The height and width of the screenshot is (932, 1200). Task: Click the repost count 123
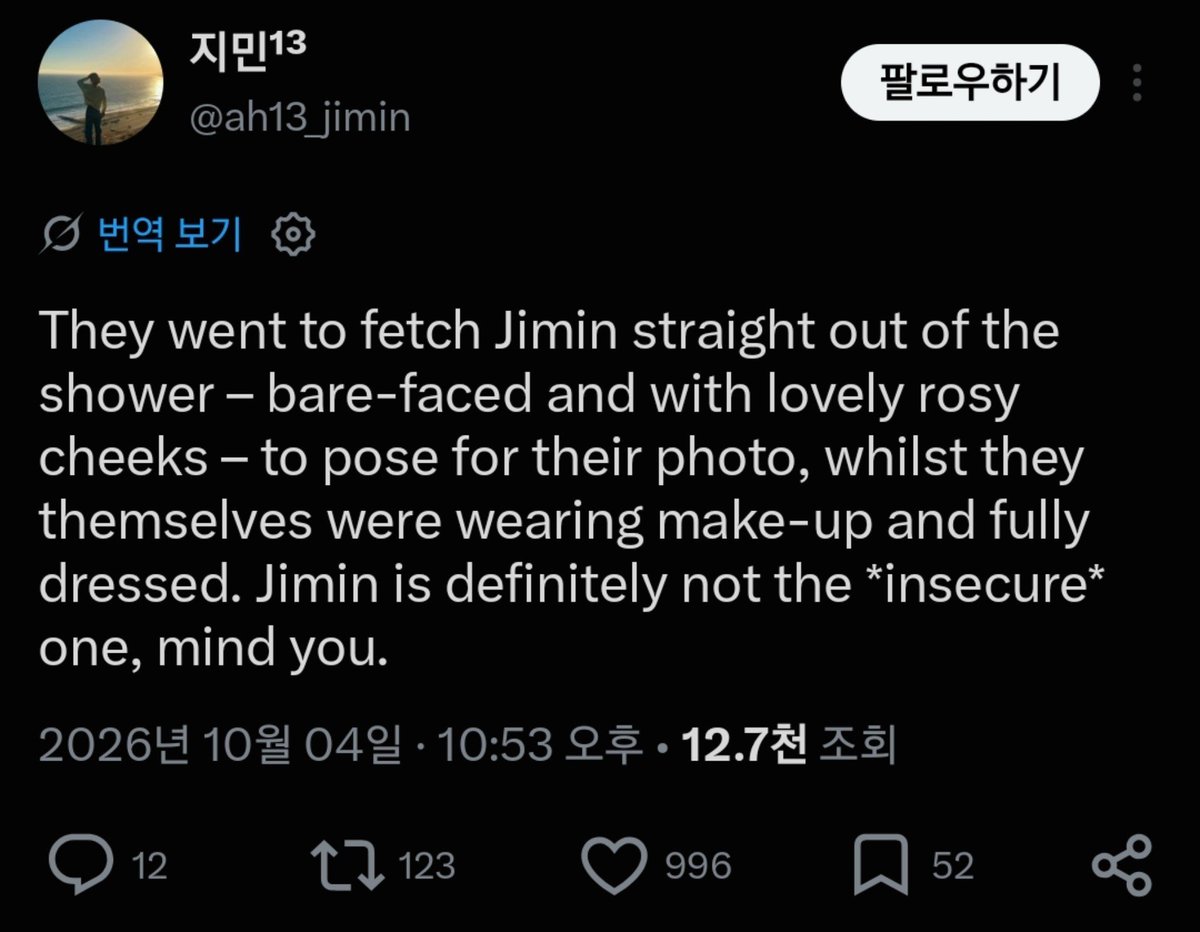[x=427, y=866]
